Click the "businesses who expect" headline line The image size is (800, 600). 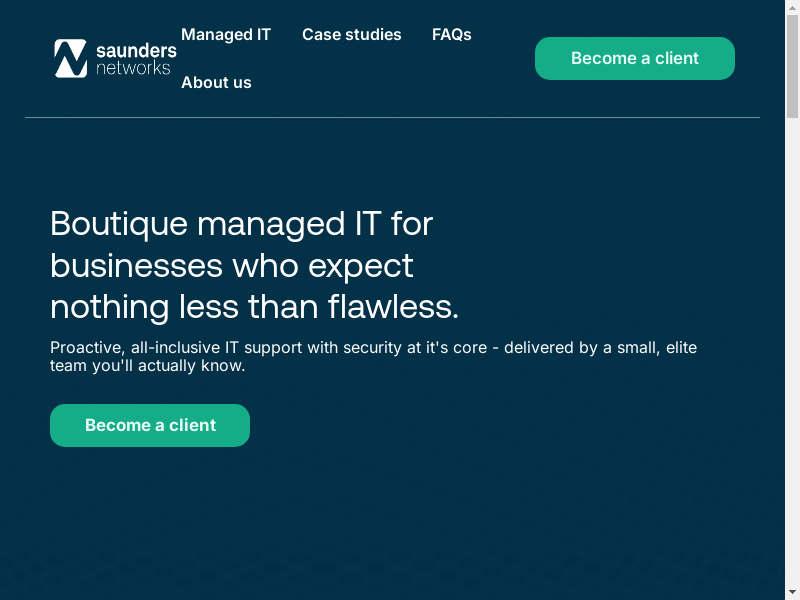tap(231, 265)
